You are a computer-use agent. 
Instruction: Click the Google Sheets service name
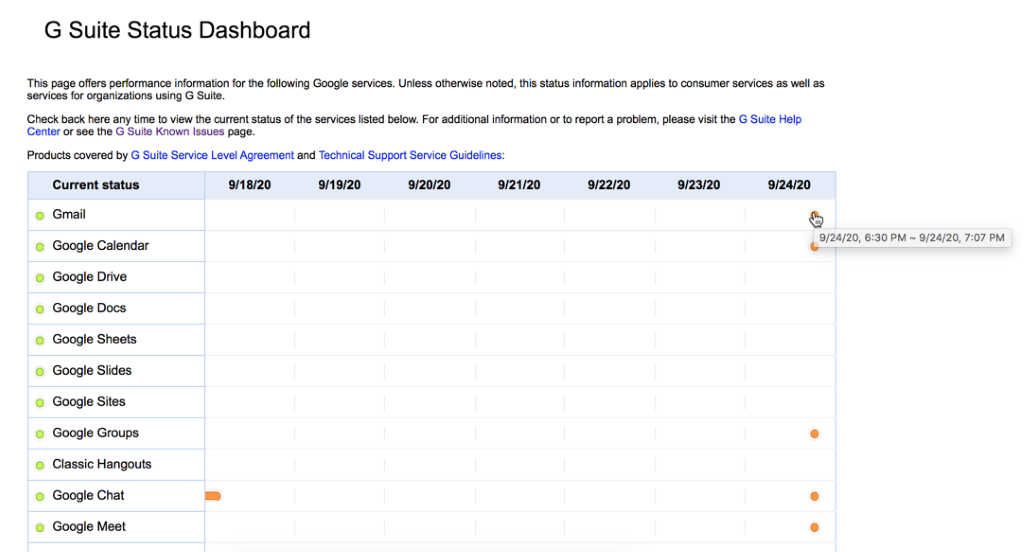[95, 339]
